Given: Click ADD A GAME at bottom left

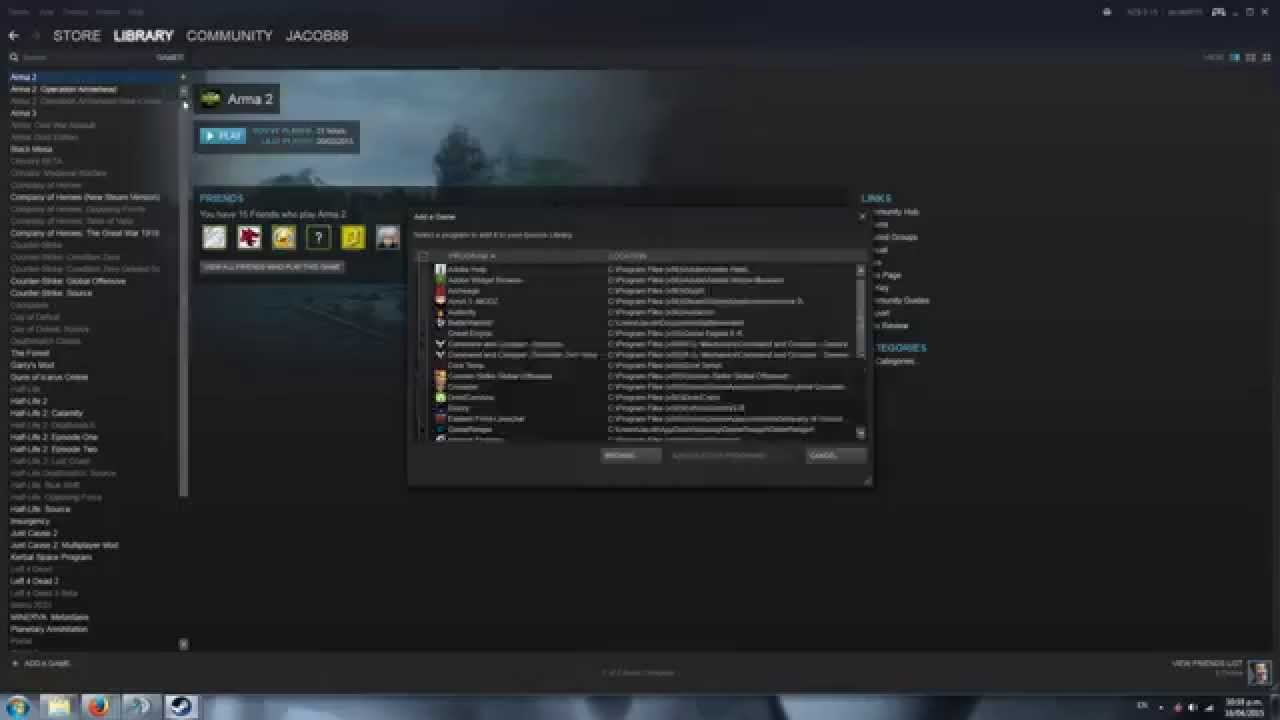Looking at the screenshot, I should pyautogui.click(x=40, y=663).
